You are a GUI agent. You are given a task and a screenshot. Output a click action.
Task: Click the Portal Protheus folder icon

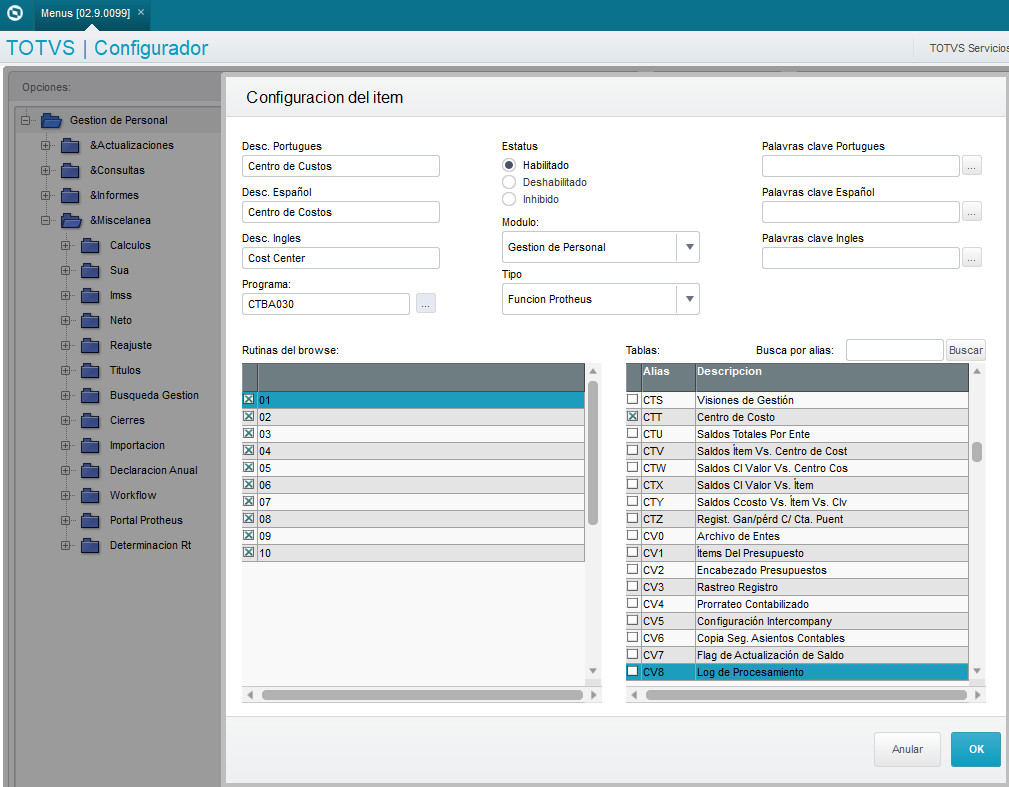pos(90,521)
